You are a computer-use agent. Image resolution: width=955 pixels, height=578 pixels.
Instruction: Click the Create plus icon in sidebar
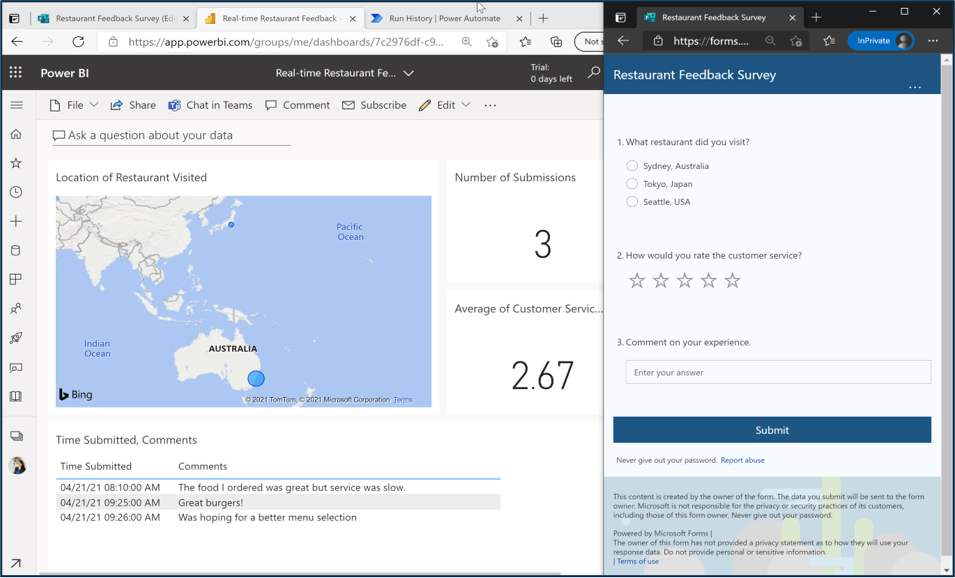coord(16,221)
